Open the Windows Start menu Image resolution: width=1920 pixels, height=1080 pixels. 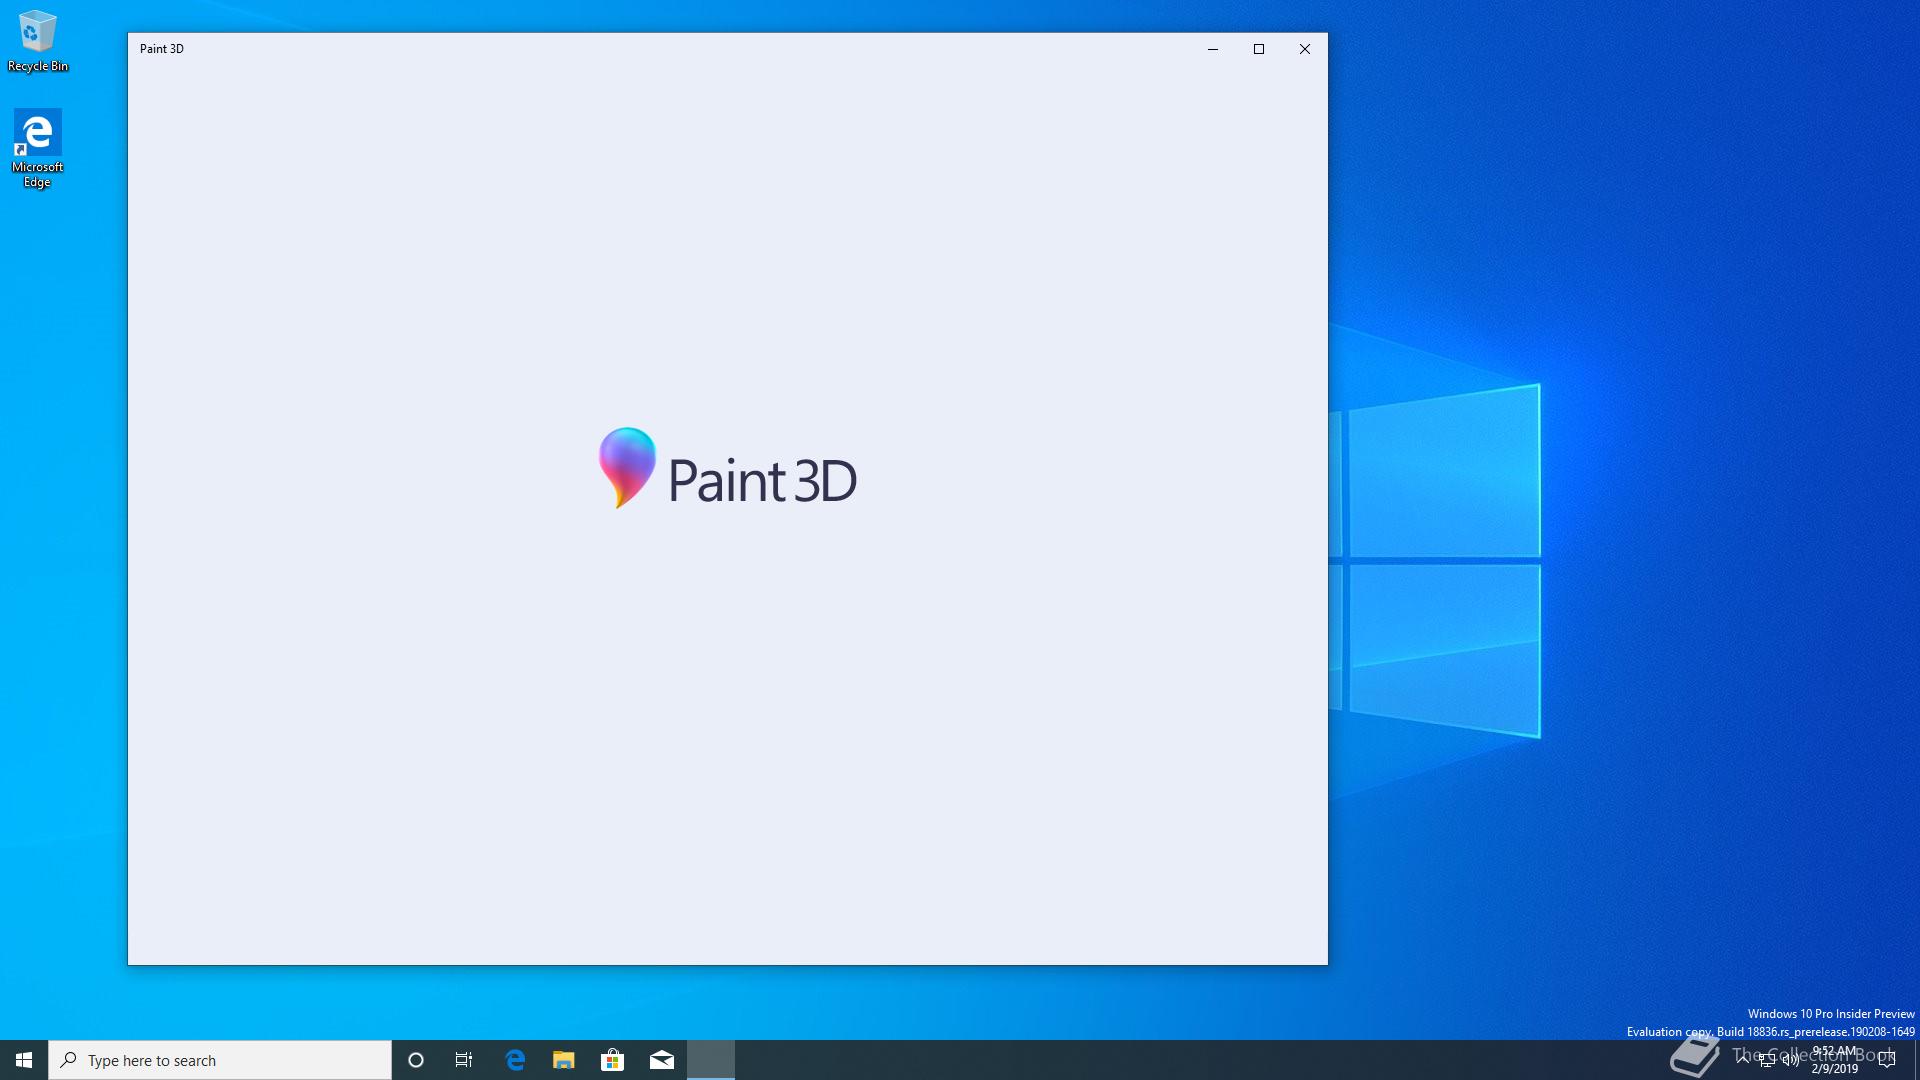point(24,1060)
